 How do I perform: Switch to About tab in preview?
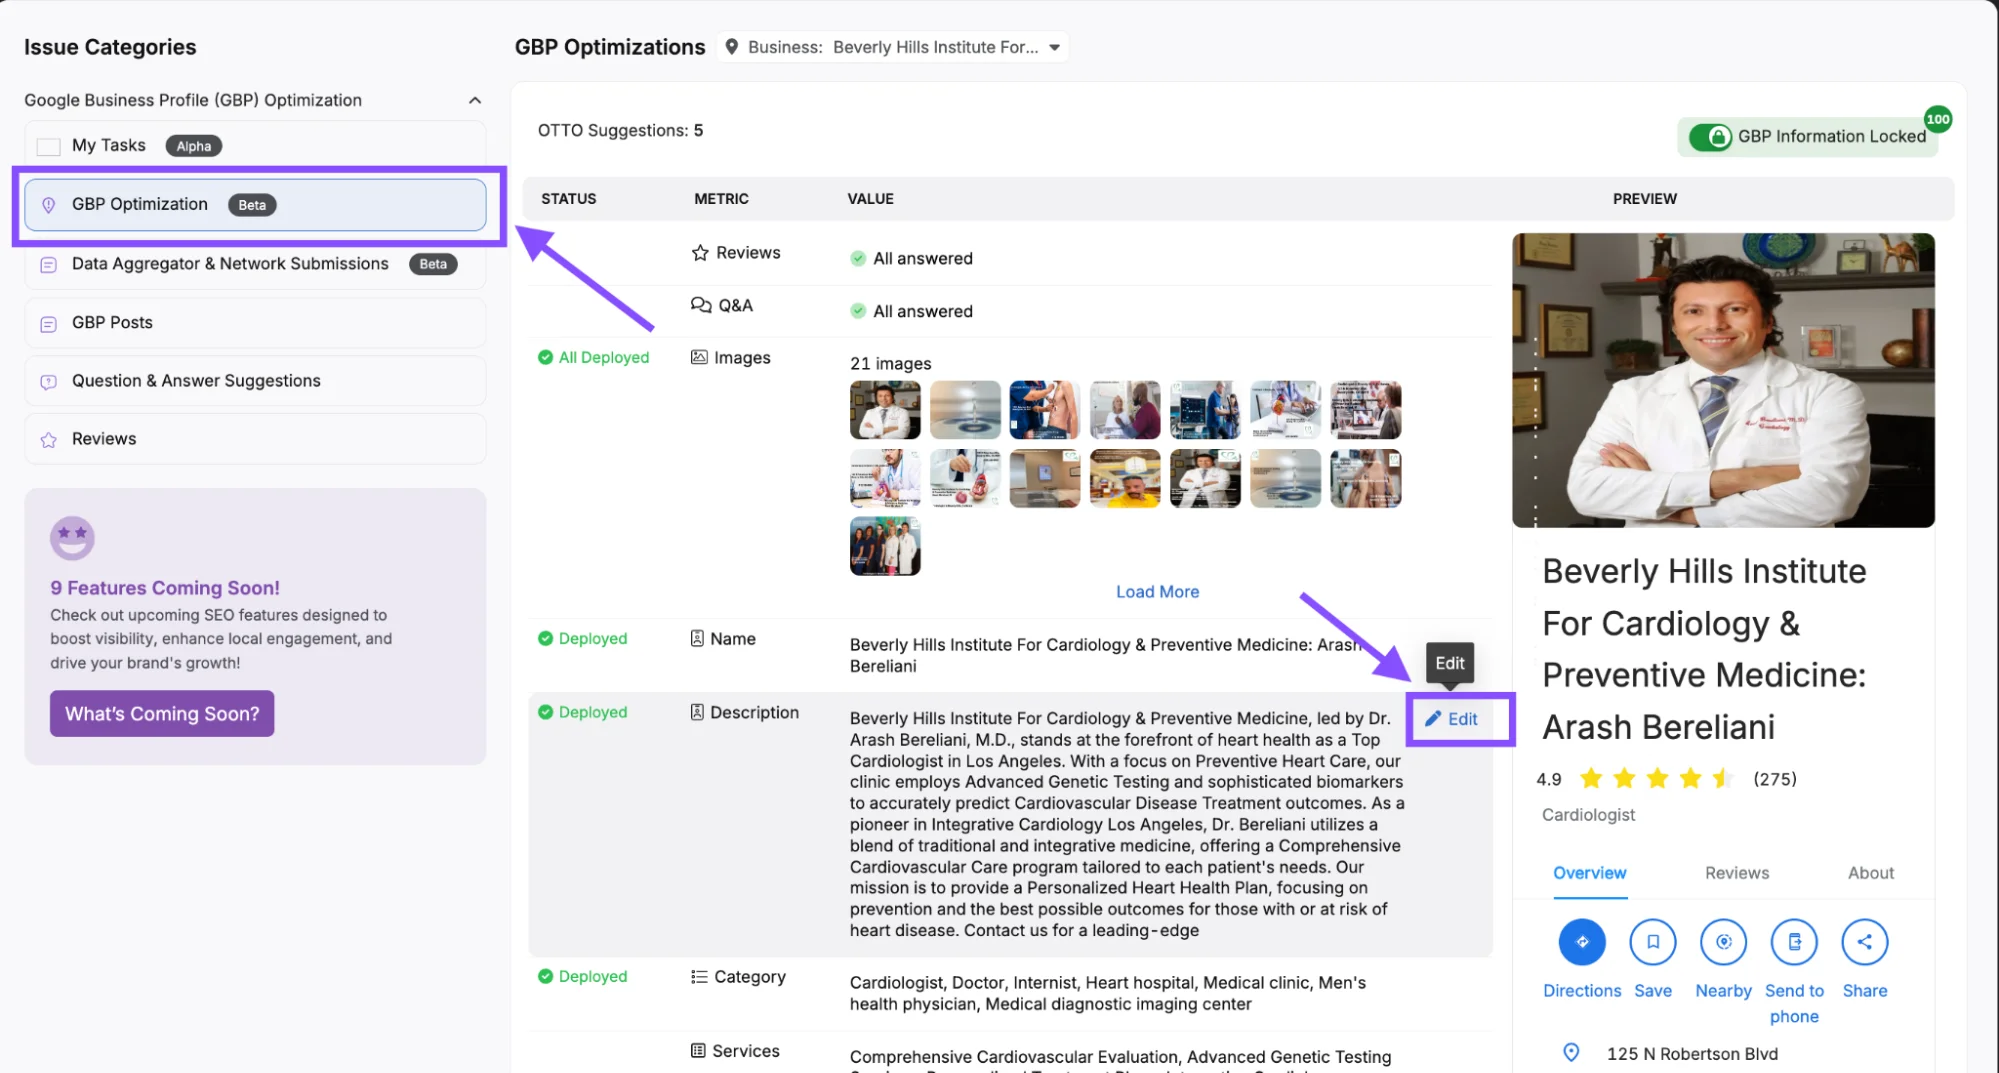click(x=1870, y=872)
